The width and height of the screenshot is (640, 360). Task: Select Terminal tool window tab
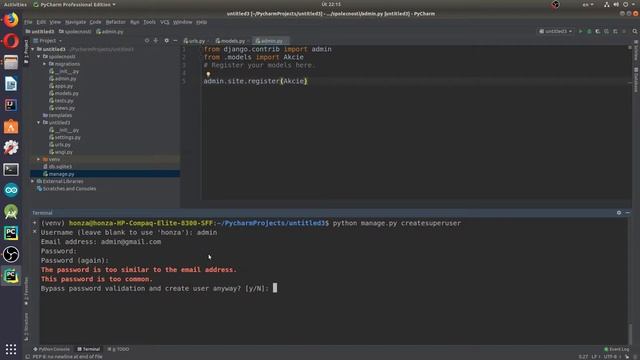point(89,349)
